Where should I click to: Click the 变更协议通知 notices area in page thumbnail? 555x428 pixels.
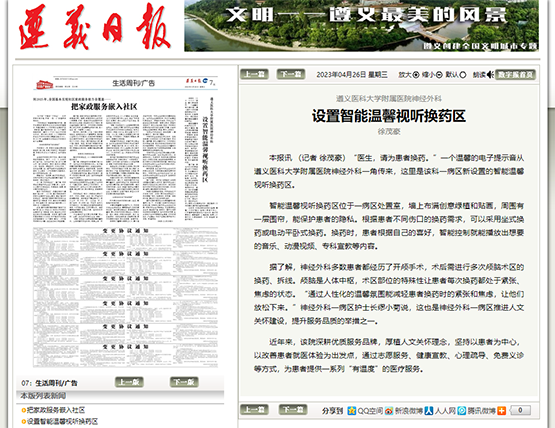(x=125, y=297)
